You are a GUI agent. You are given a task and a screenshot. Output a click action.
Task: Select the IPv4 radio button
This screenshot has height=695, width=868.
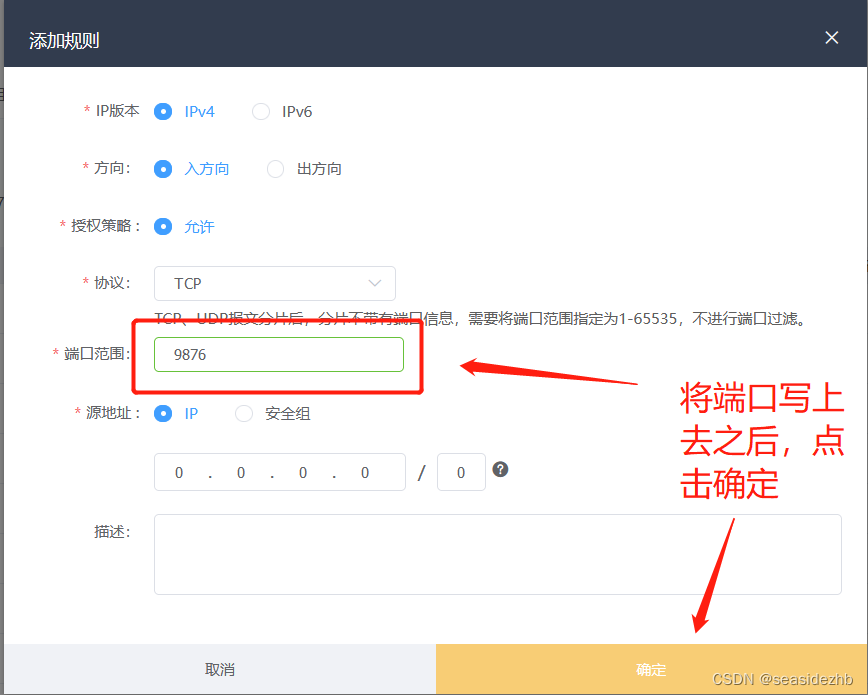click(x=163, y=111)
